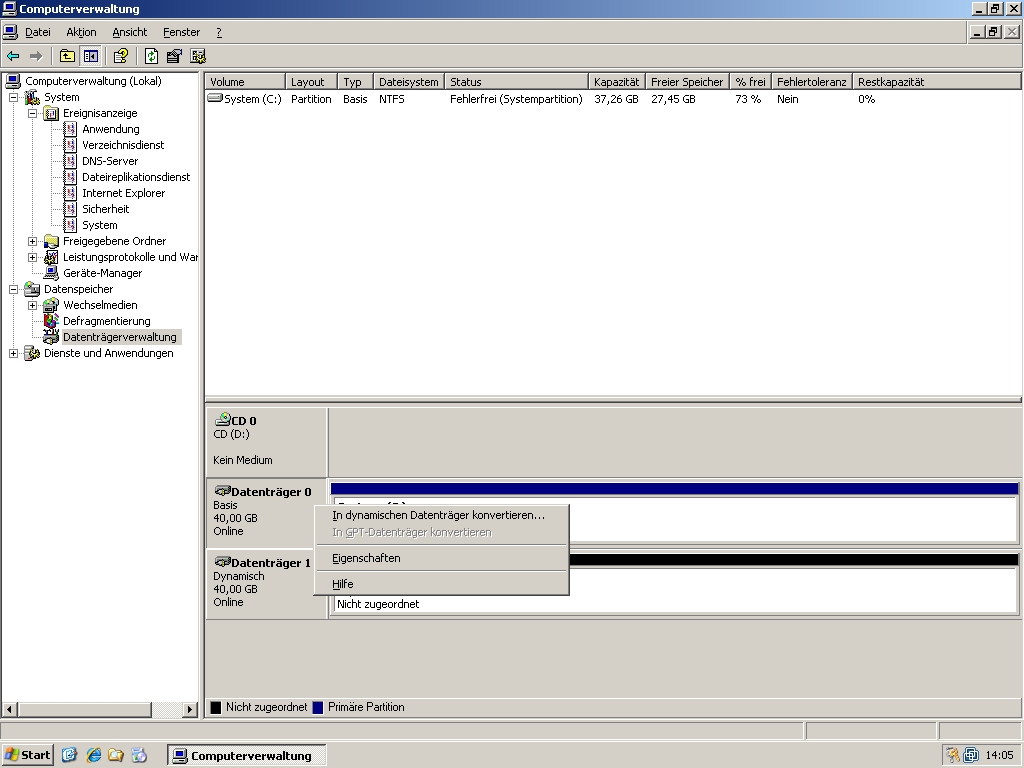Select the Defragmentierung icon in tree
The height and width of the screenshot is (768, 1024).
51,321
